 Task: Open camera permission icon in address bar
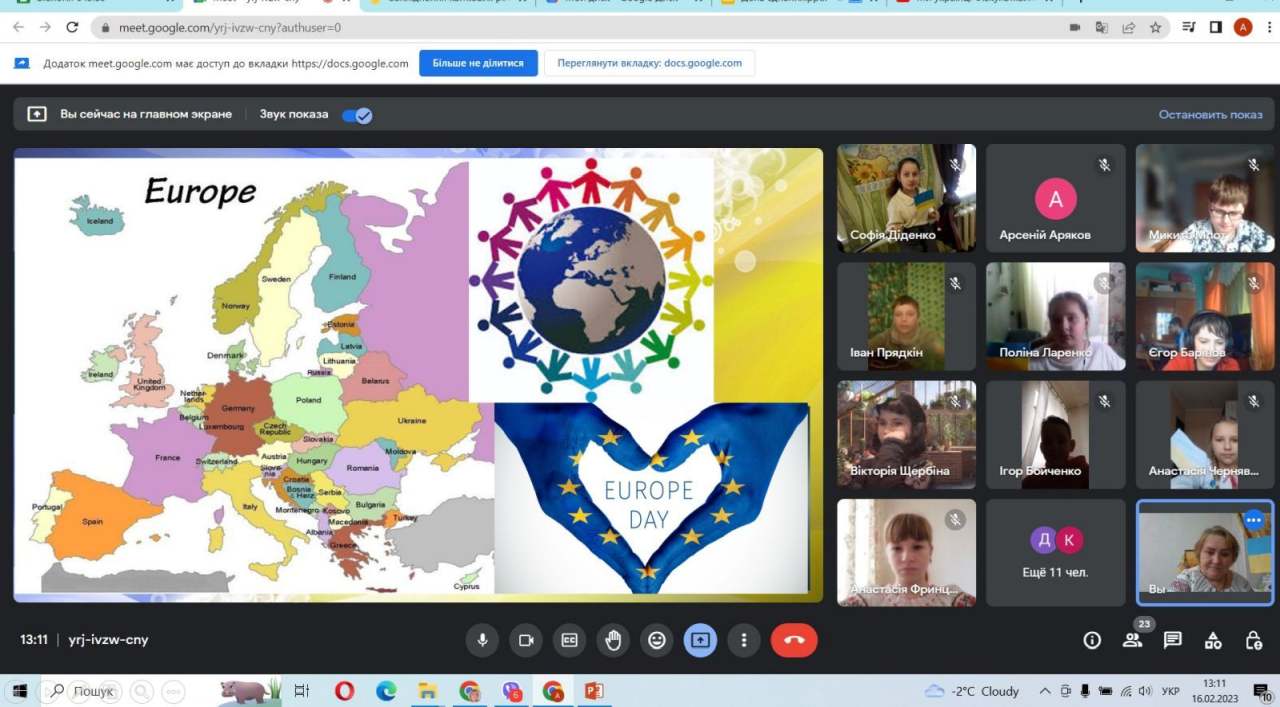[x=1075, y=28]
